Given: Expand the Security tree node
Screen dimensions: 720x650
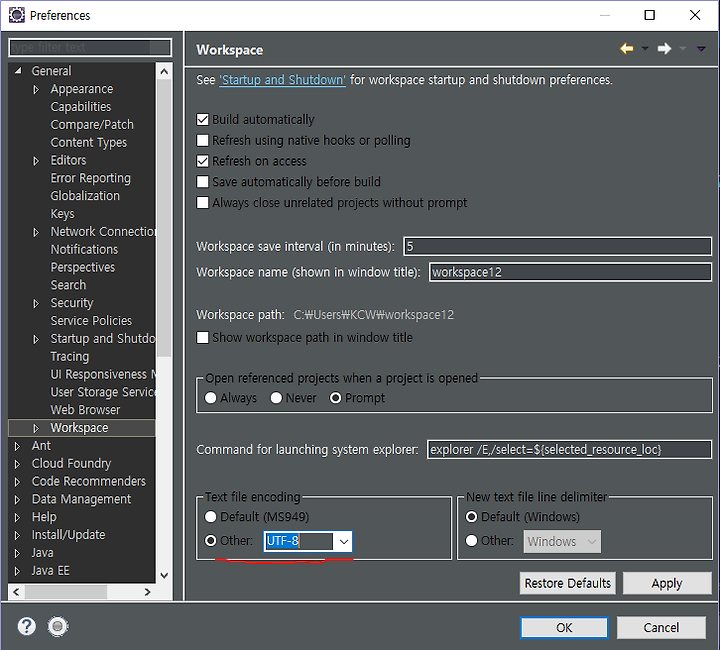Looking at the screenshot, I should pos(36,303).
